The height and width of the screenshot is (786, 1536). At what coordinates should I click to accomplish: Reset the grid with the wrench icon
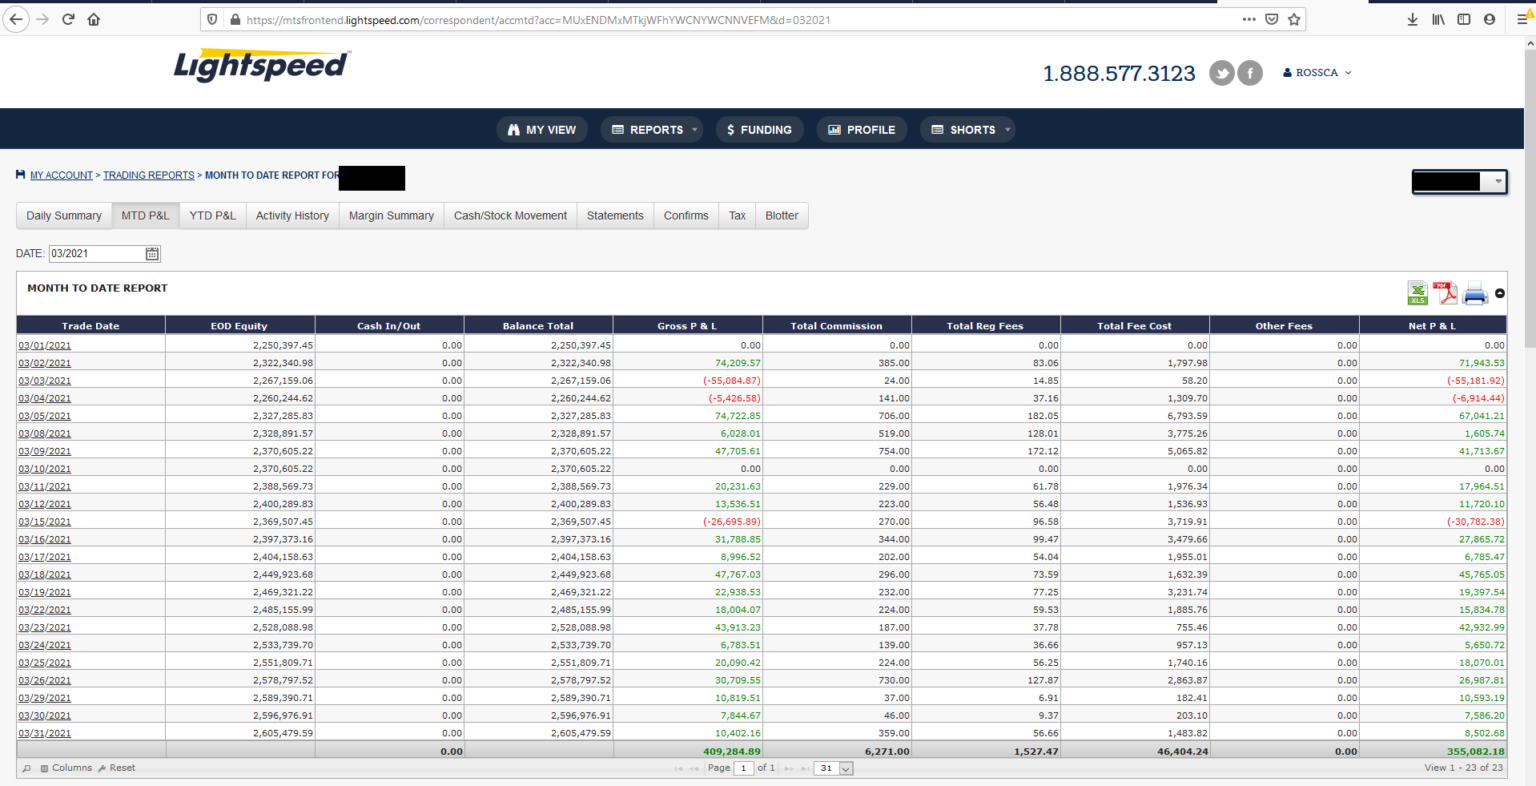point(101,768)
